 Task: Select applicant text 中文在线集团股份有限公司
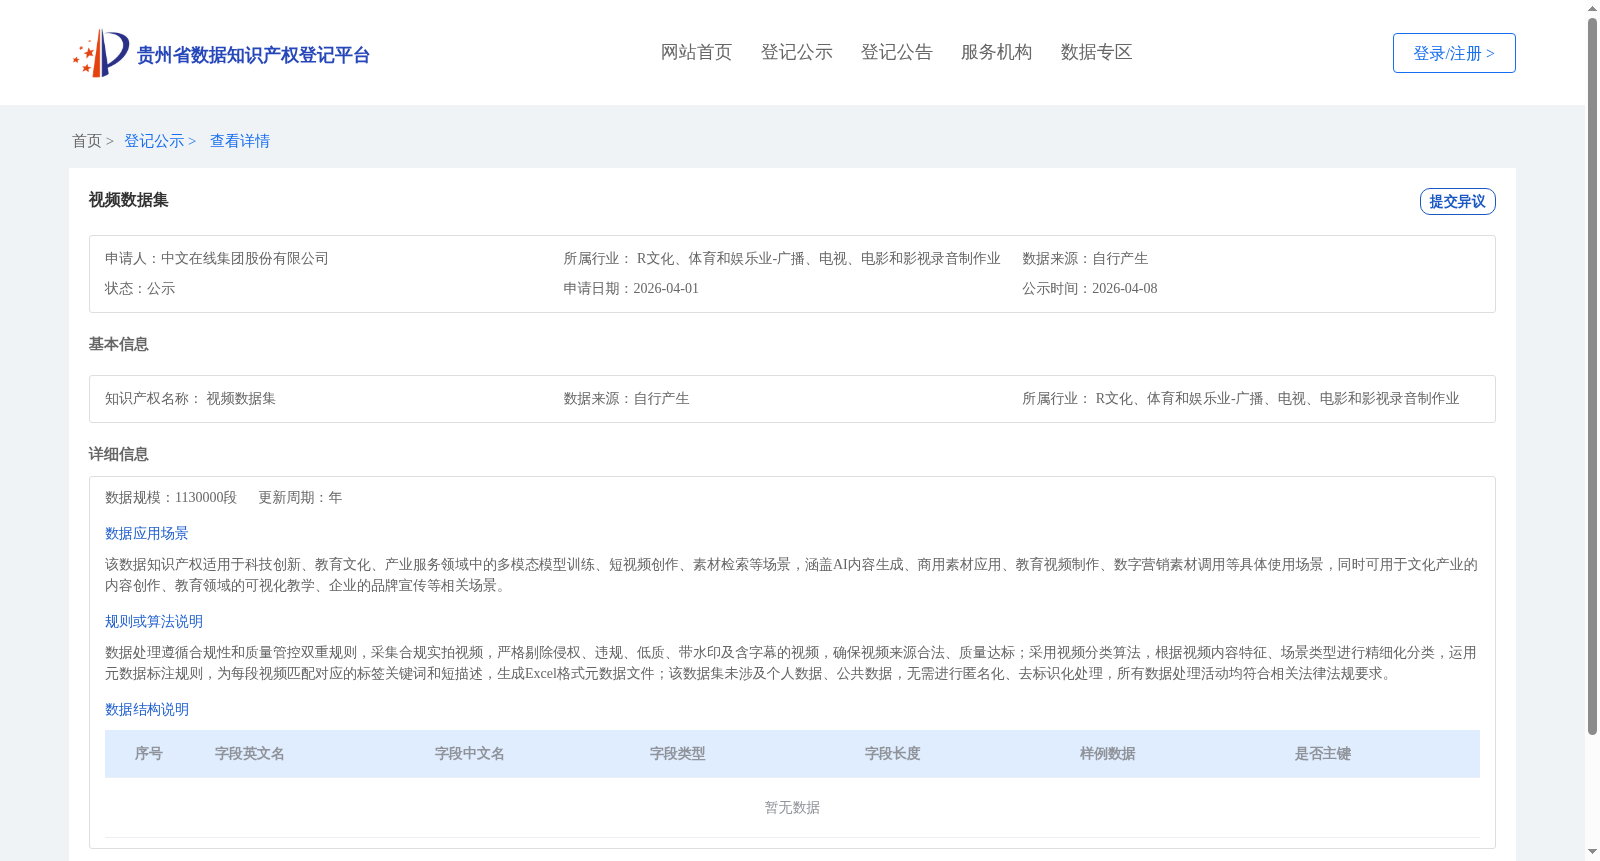[x=245, y=258]
